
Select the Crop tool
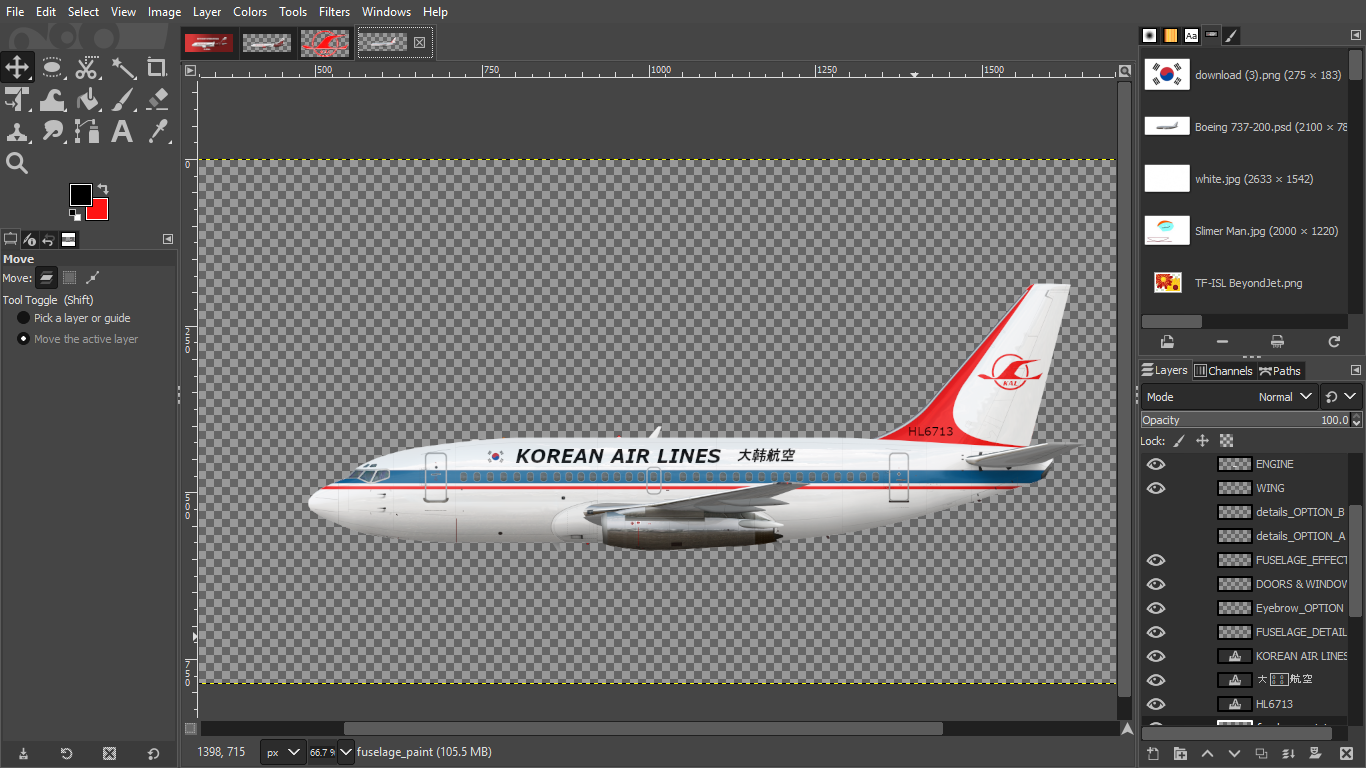coord(157,67)
